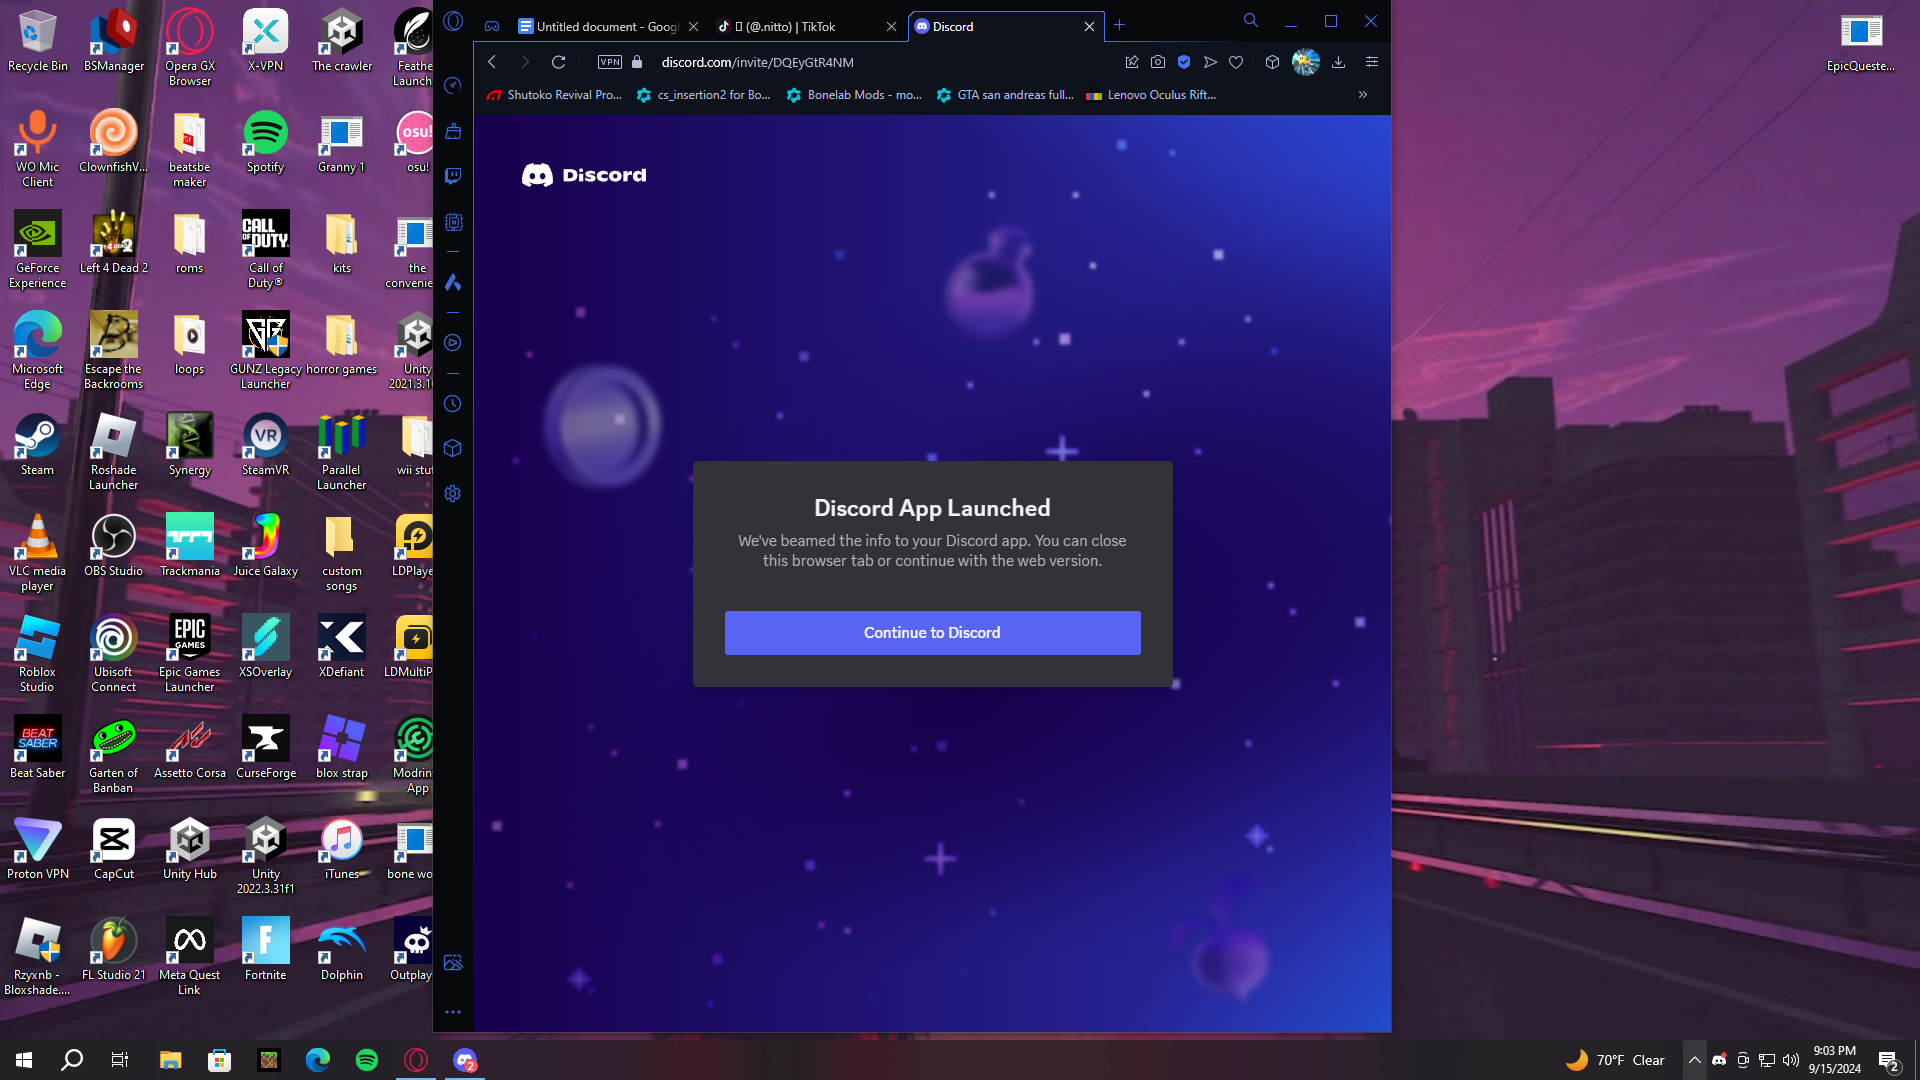The height and width of the screenshot is (1080, 1920).
Task: Expand hidden bookmarks chevron
Action: point(1362,95)
